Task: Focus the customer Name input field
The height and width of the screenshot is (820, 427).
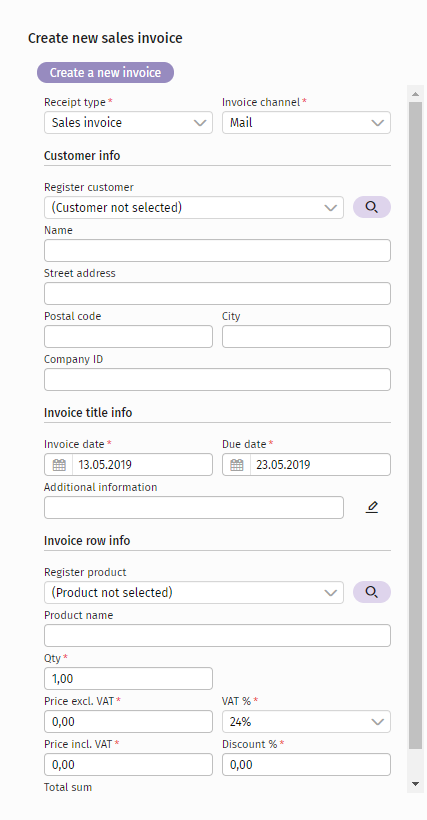Action: pyautogui.click(x=217, y=250)
